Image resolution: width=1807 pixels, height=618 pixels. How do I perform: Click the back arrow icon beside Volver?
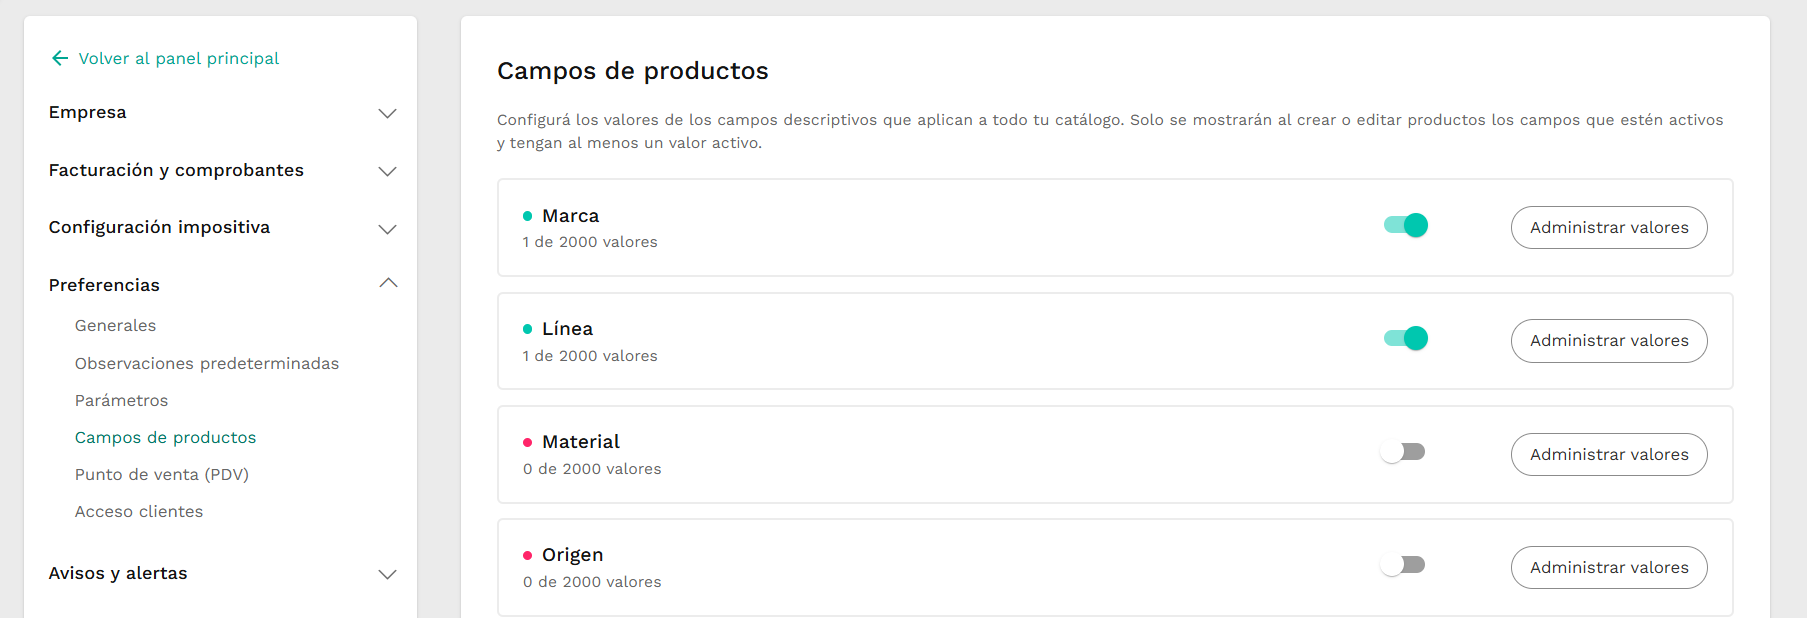60,58
